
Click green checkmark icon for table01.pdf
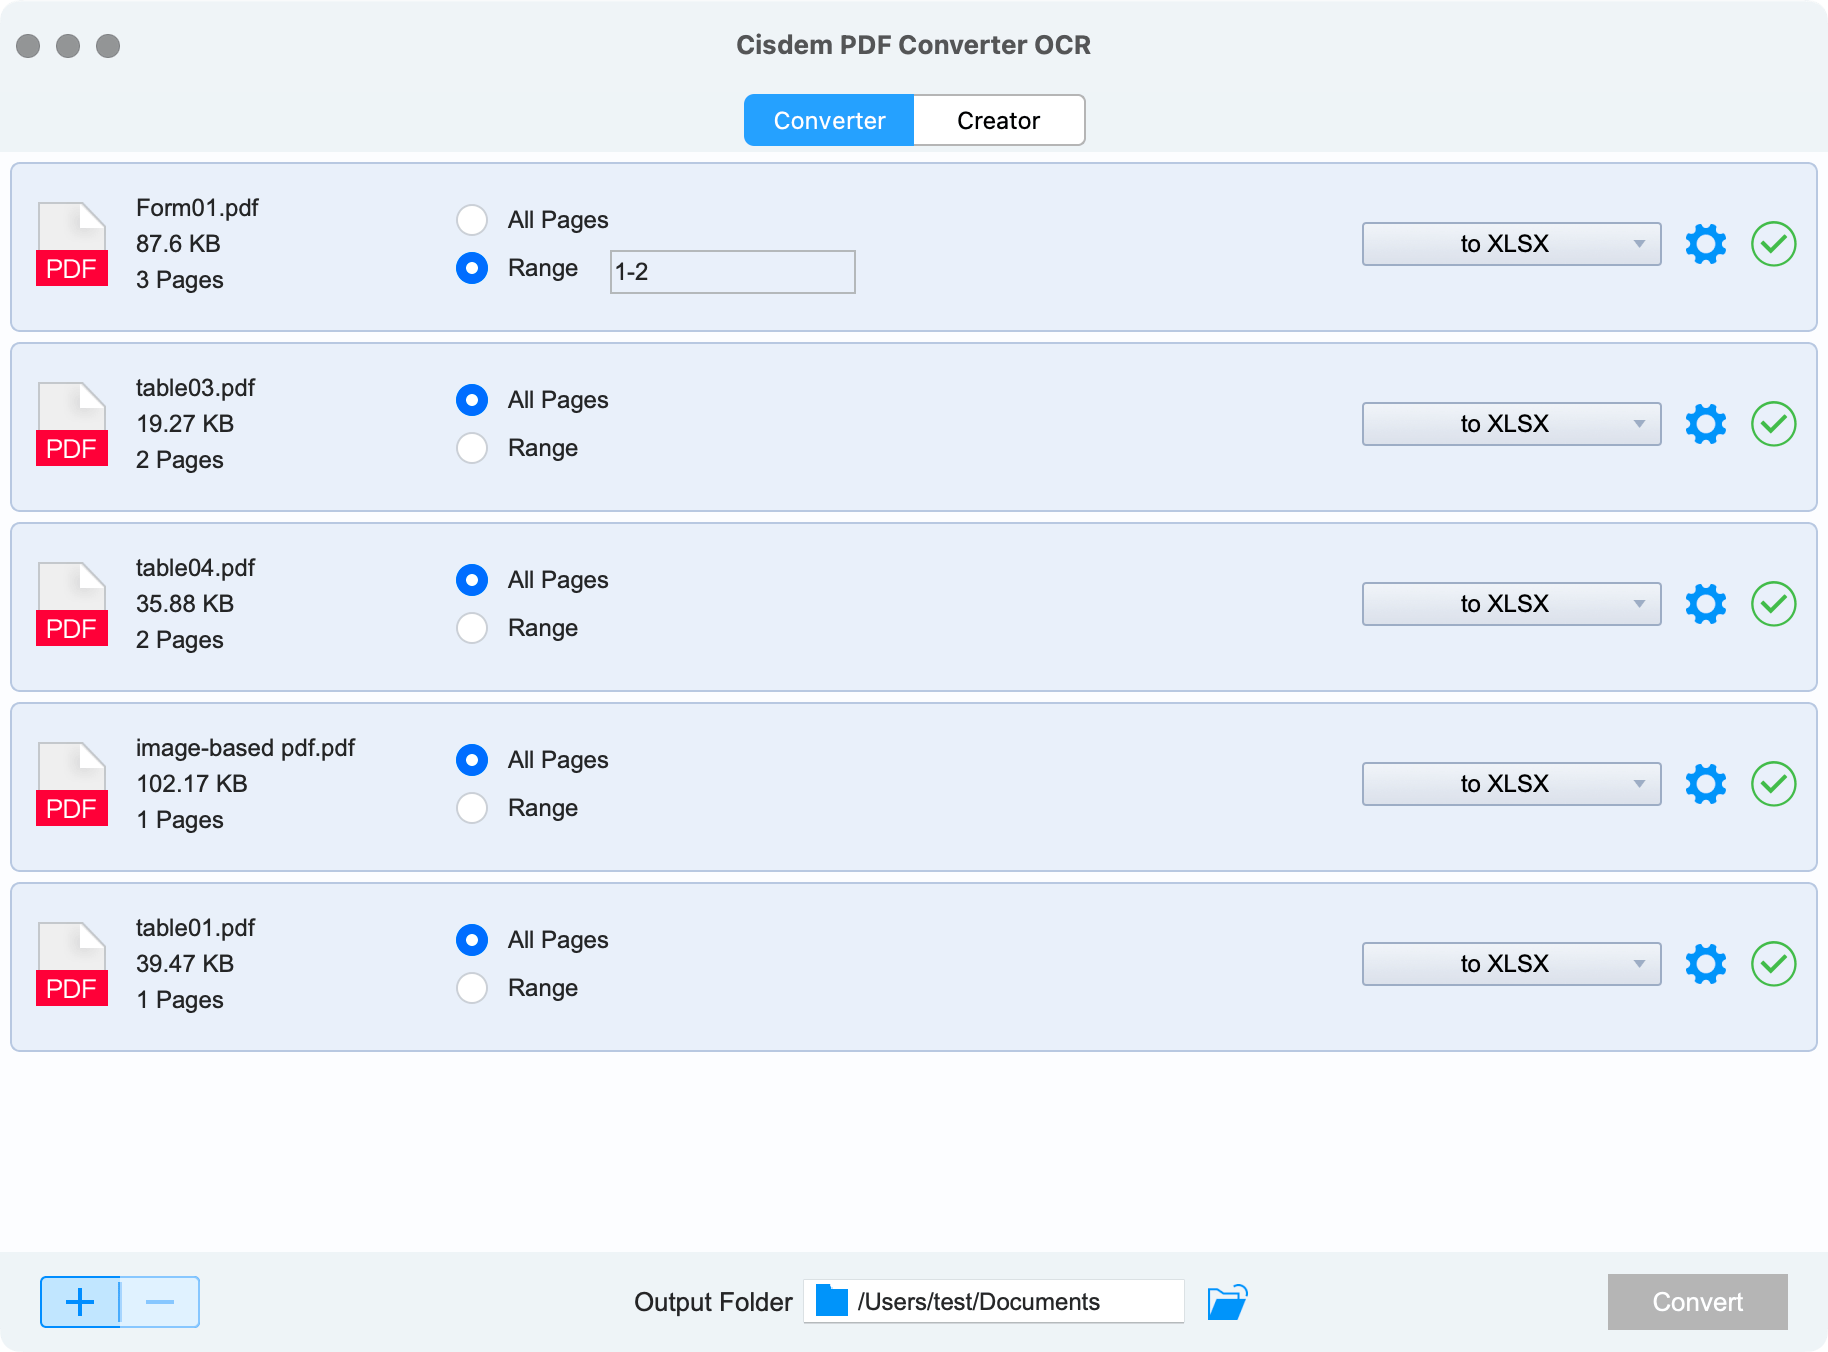1773,964
